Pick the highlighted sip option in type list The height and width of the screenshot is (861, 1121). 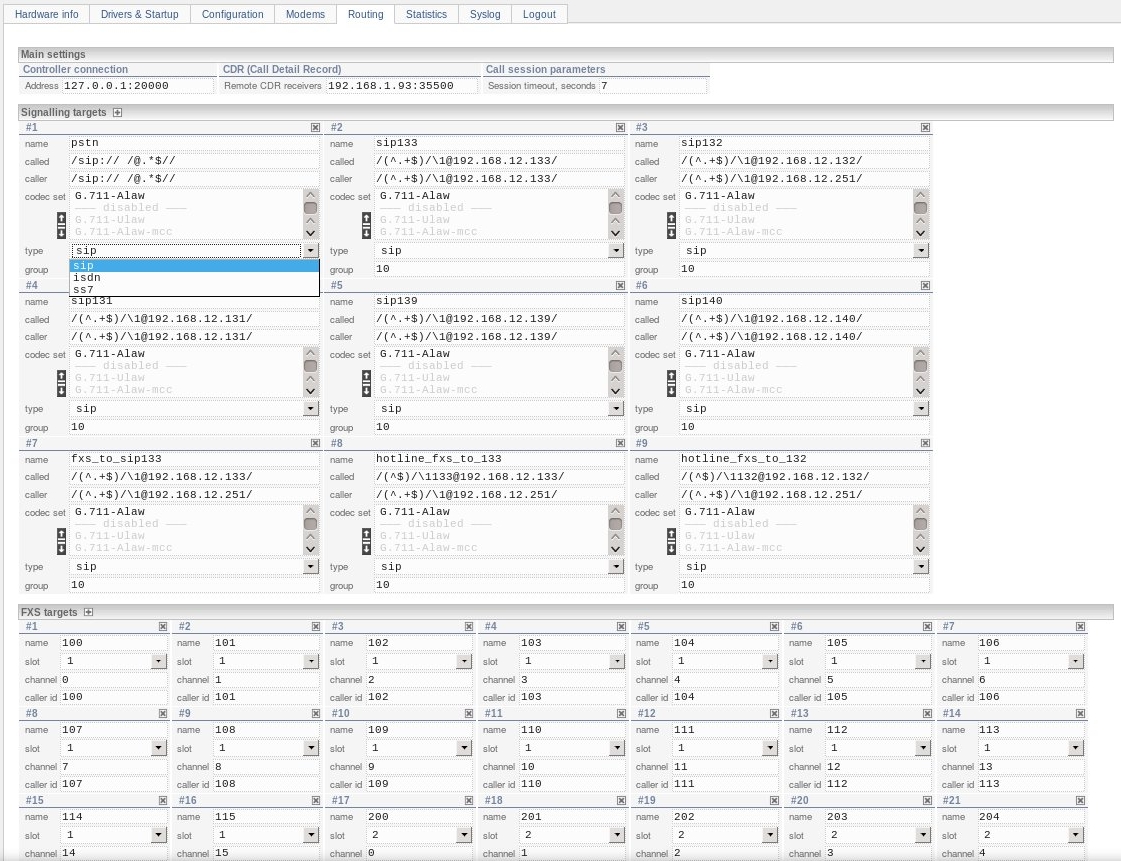pyautogui.click(x=194, y=265)
